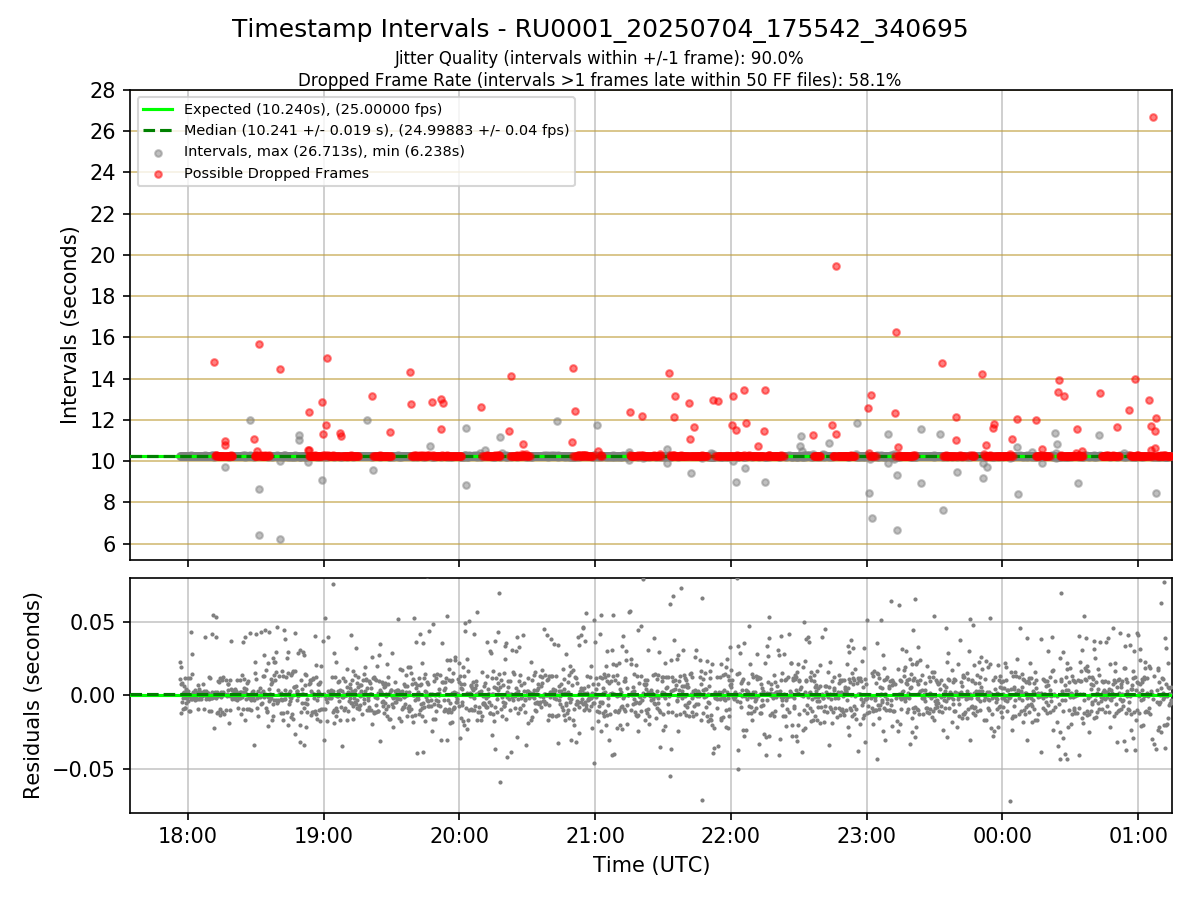The height and width of the screenshot is (900, 1200).
Task: Click the Expected (10.240s) legend entry
Action: (x=313, y=109)
